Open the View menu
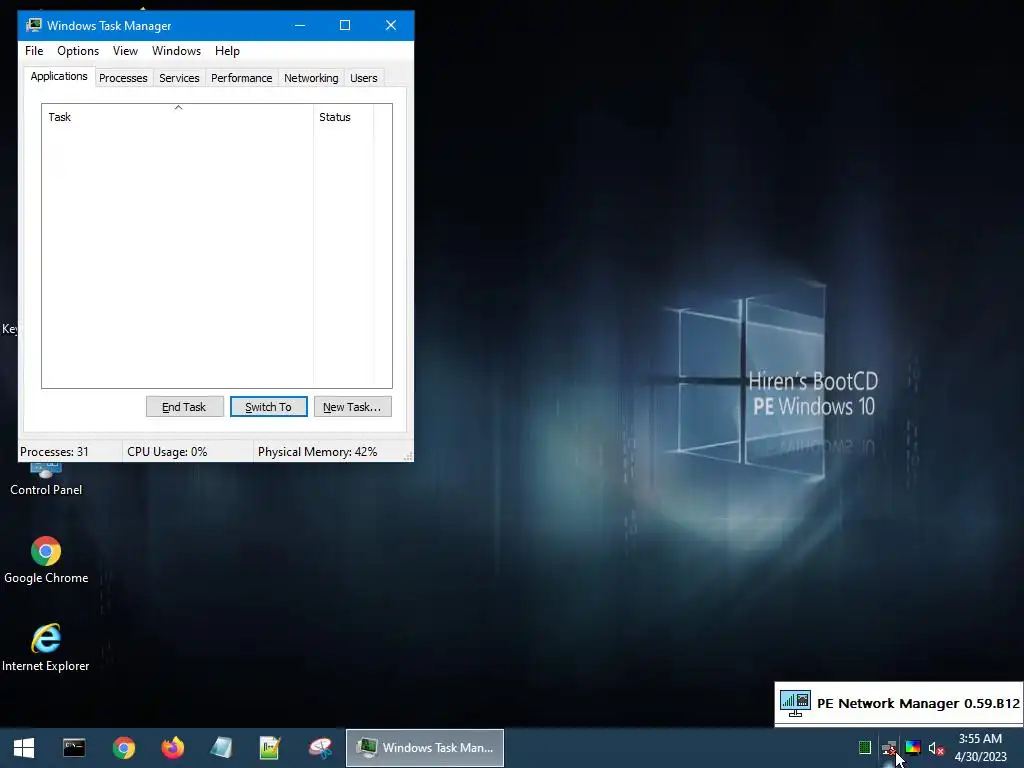Viewport: 1024px width, 768px height. 125,51
